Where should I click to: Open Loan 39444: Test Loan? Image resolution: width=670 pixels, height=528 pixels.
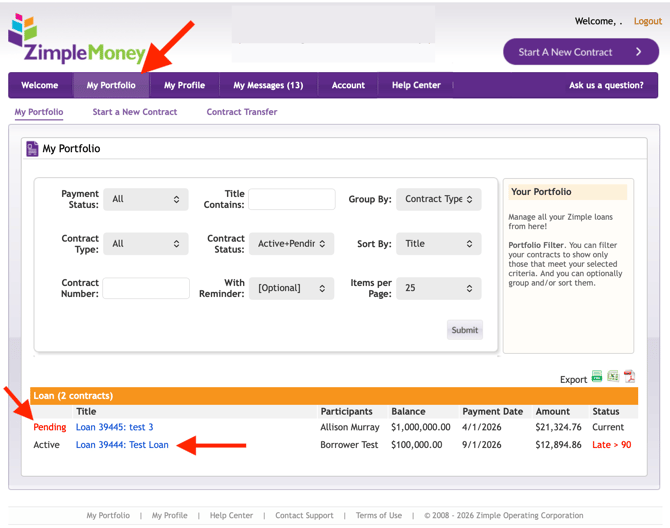tap(122, 445)
